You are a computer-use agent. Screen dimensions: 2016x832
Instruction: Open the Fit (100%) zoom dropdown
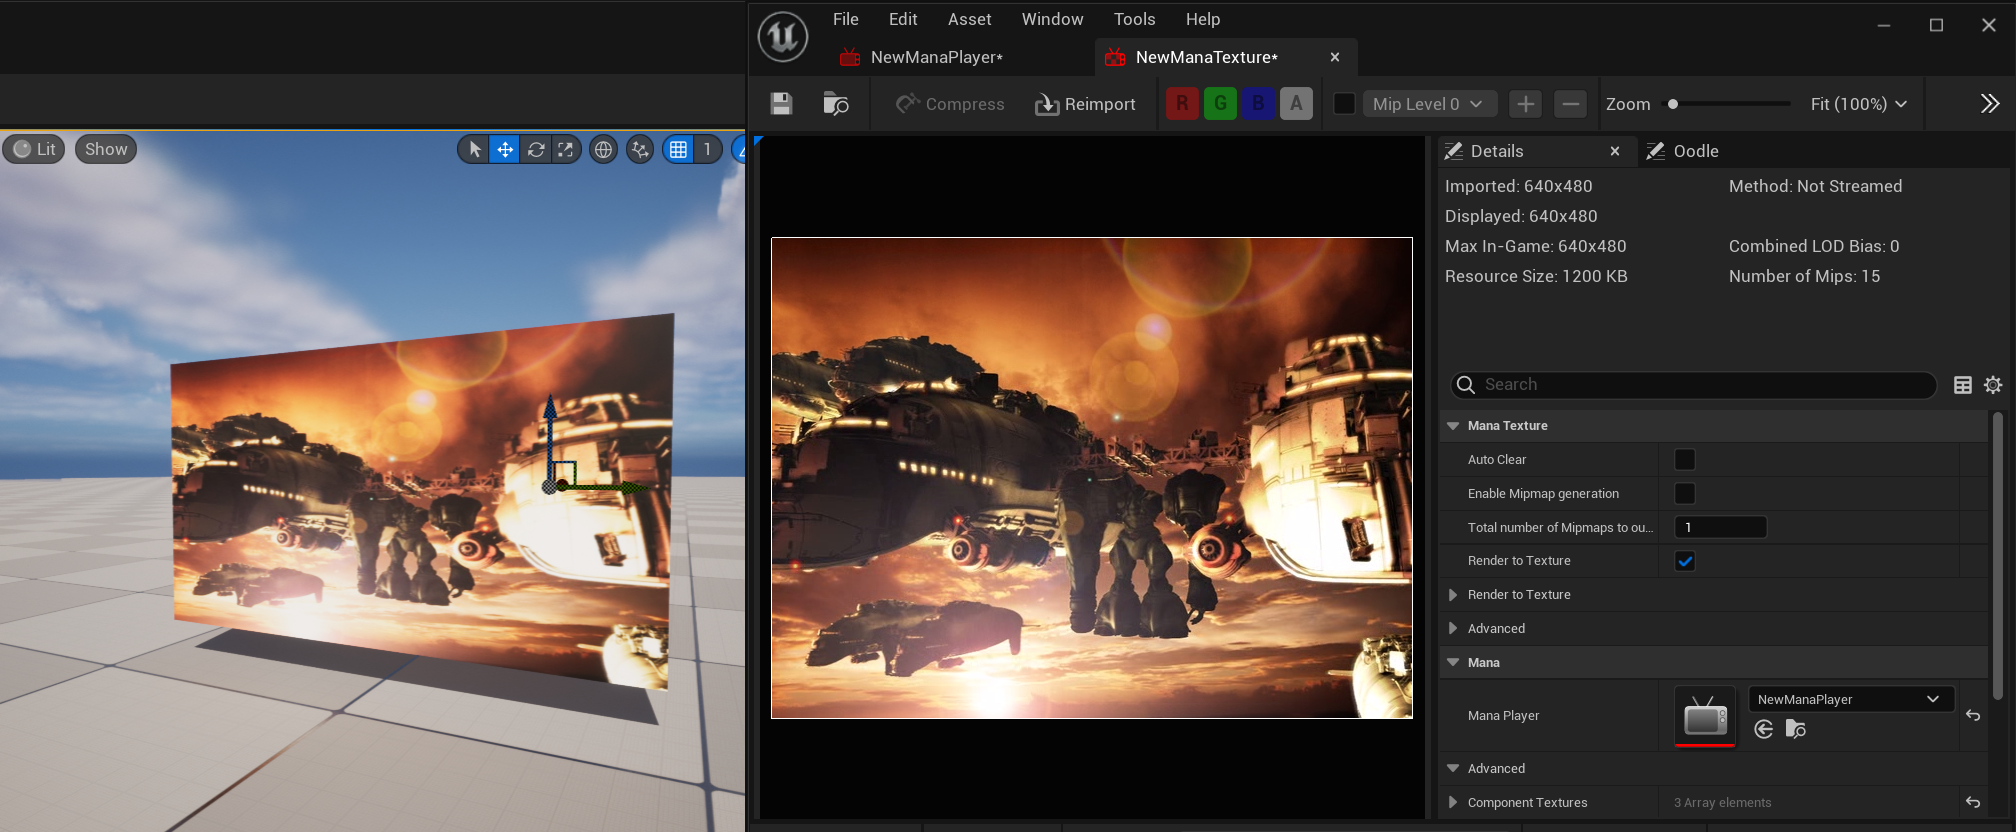[x=1858, y=104]
